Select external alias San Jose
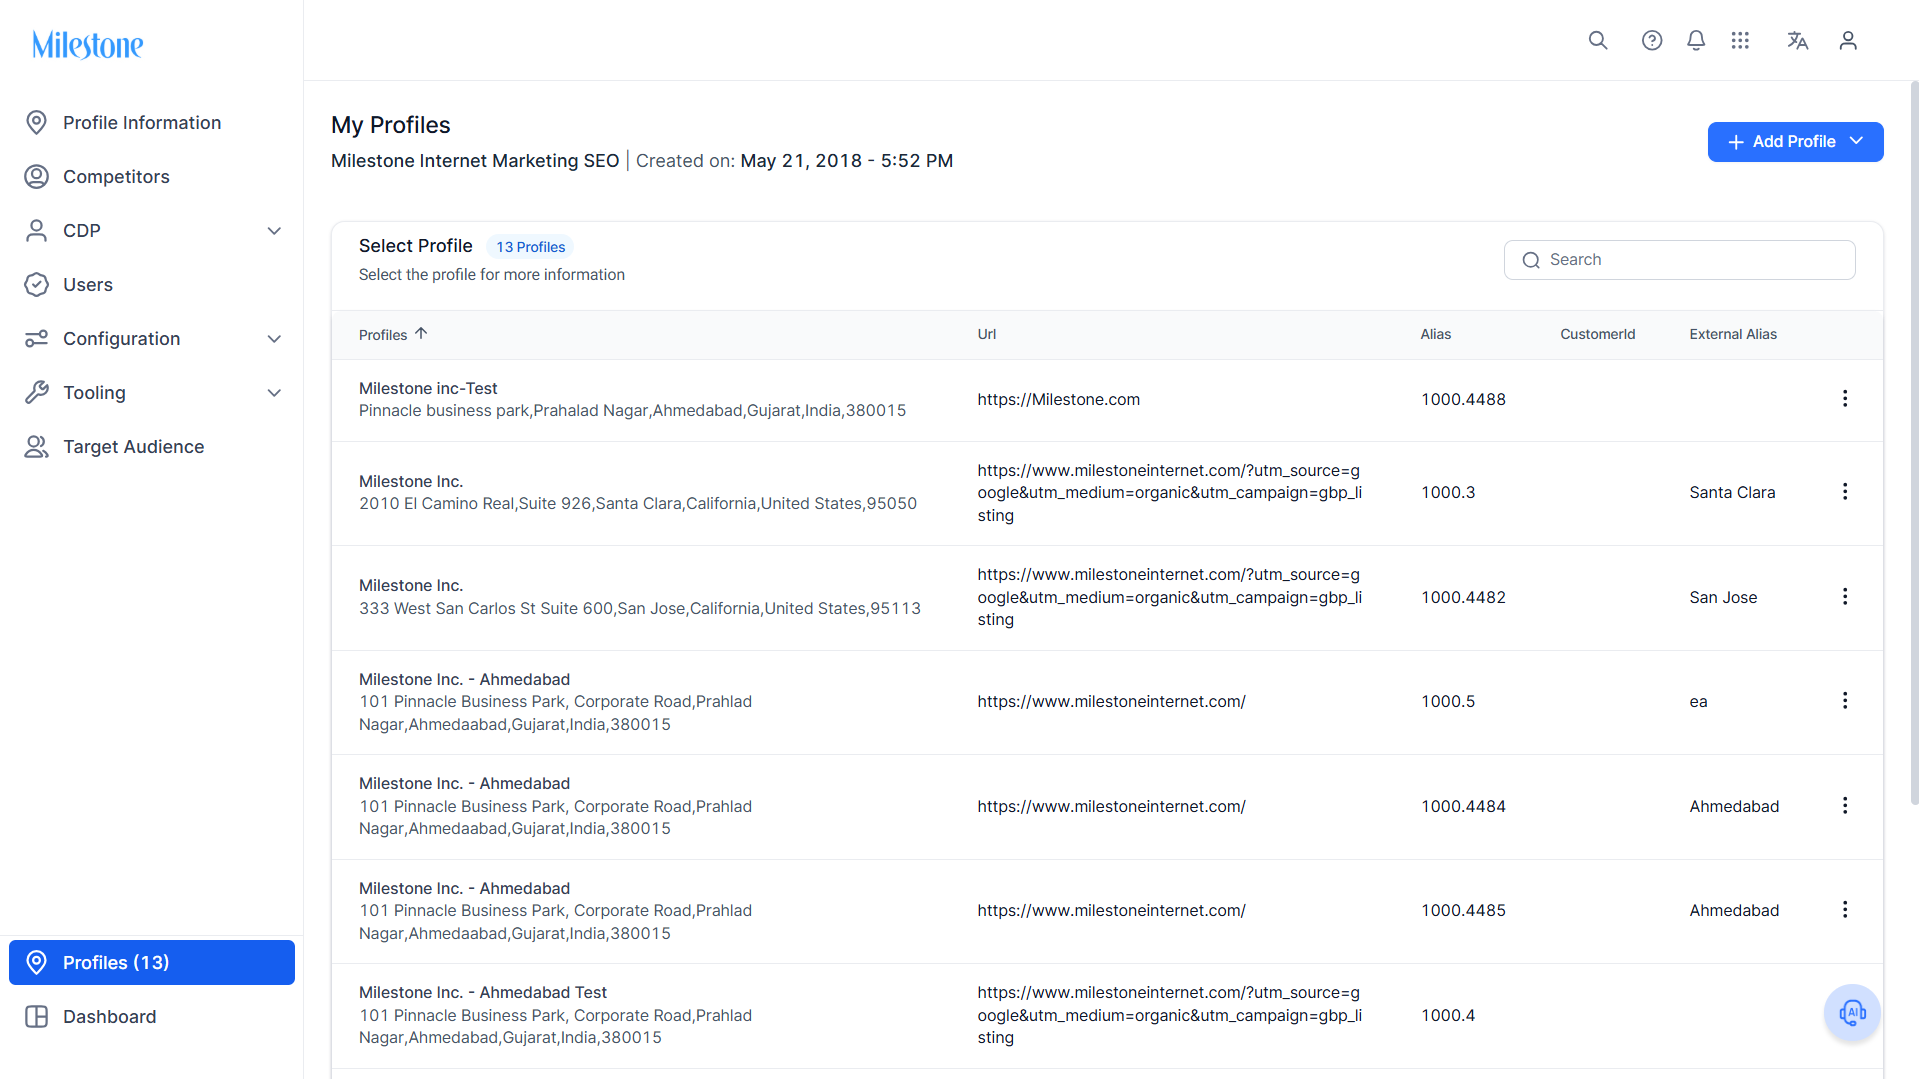This screenshot has height=1079, width=1919. (x=1723, y=598)
